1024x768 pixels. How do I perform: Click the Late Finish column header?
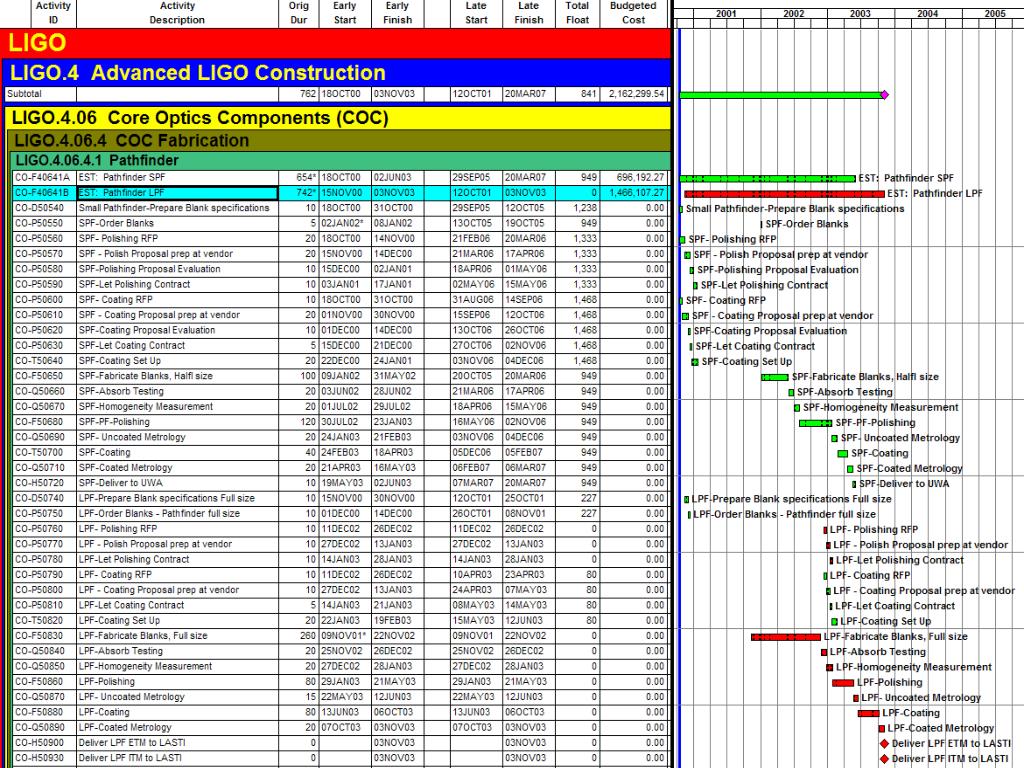(528, 13)
